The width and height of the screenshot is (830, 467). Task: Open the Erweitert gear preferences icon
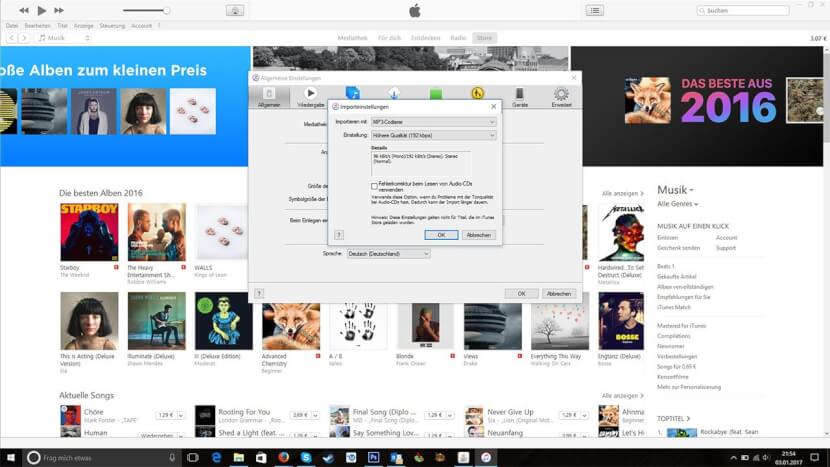click(561, 97)
